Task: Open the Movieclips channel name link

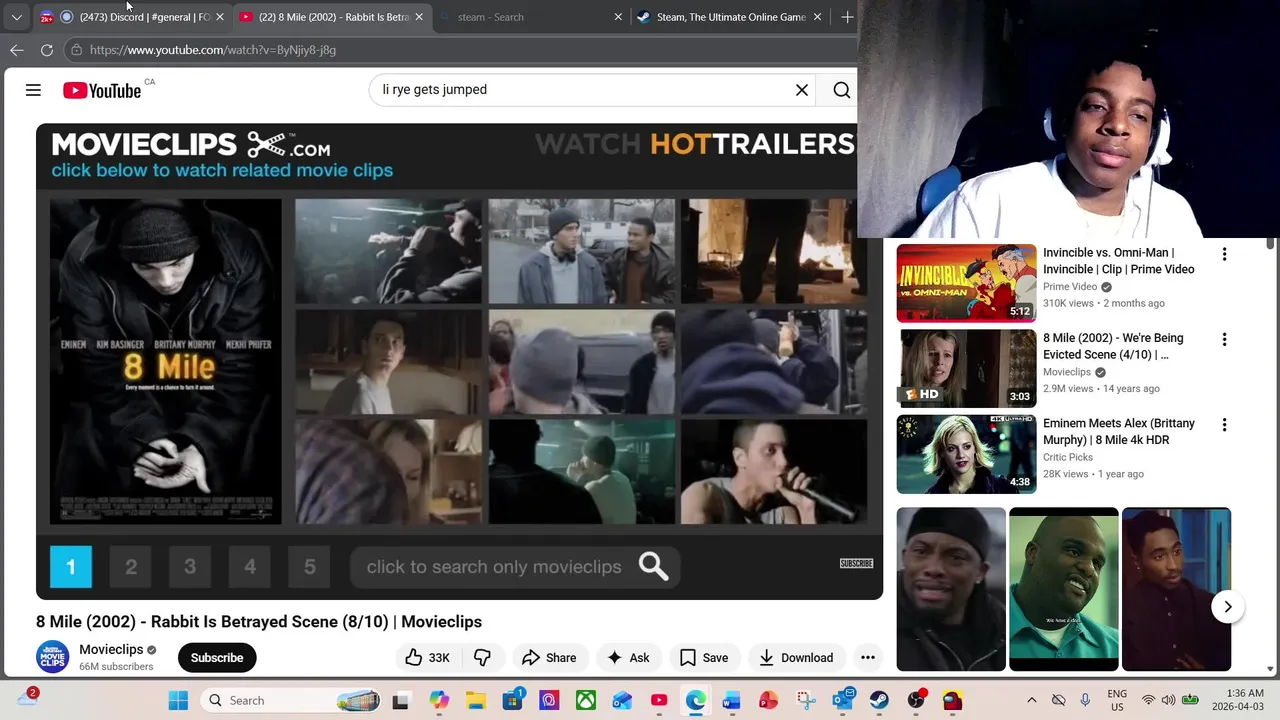Action: click(111, 649)
